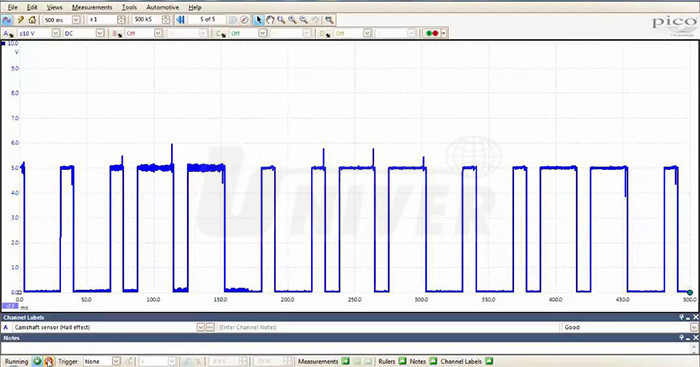Increase the 500 kS samples spinner
700x367 pixels.
(166, 17)
